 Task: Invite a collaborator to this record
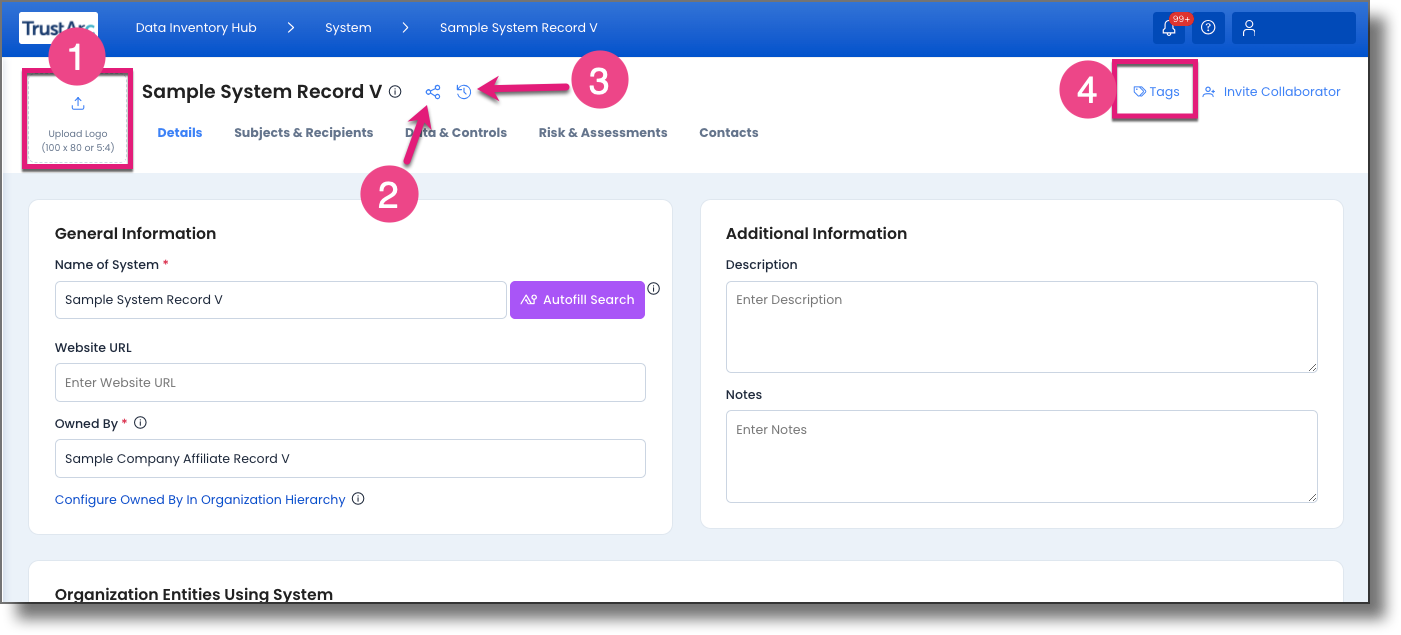click(x=1271, y=91)
